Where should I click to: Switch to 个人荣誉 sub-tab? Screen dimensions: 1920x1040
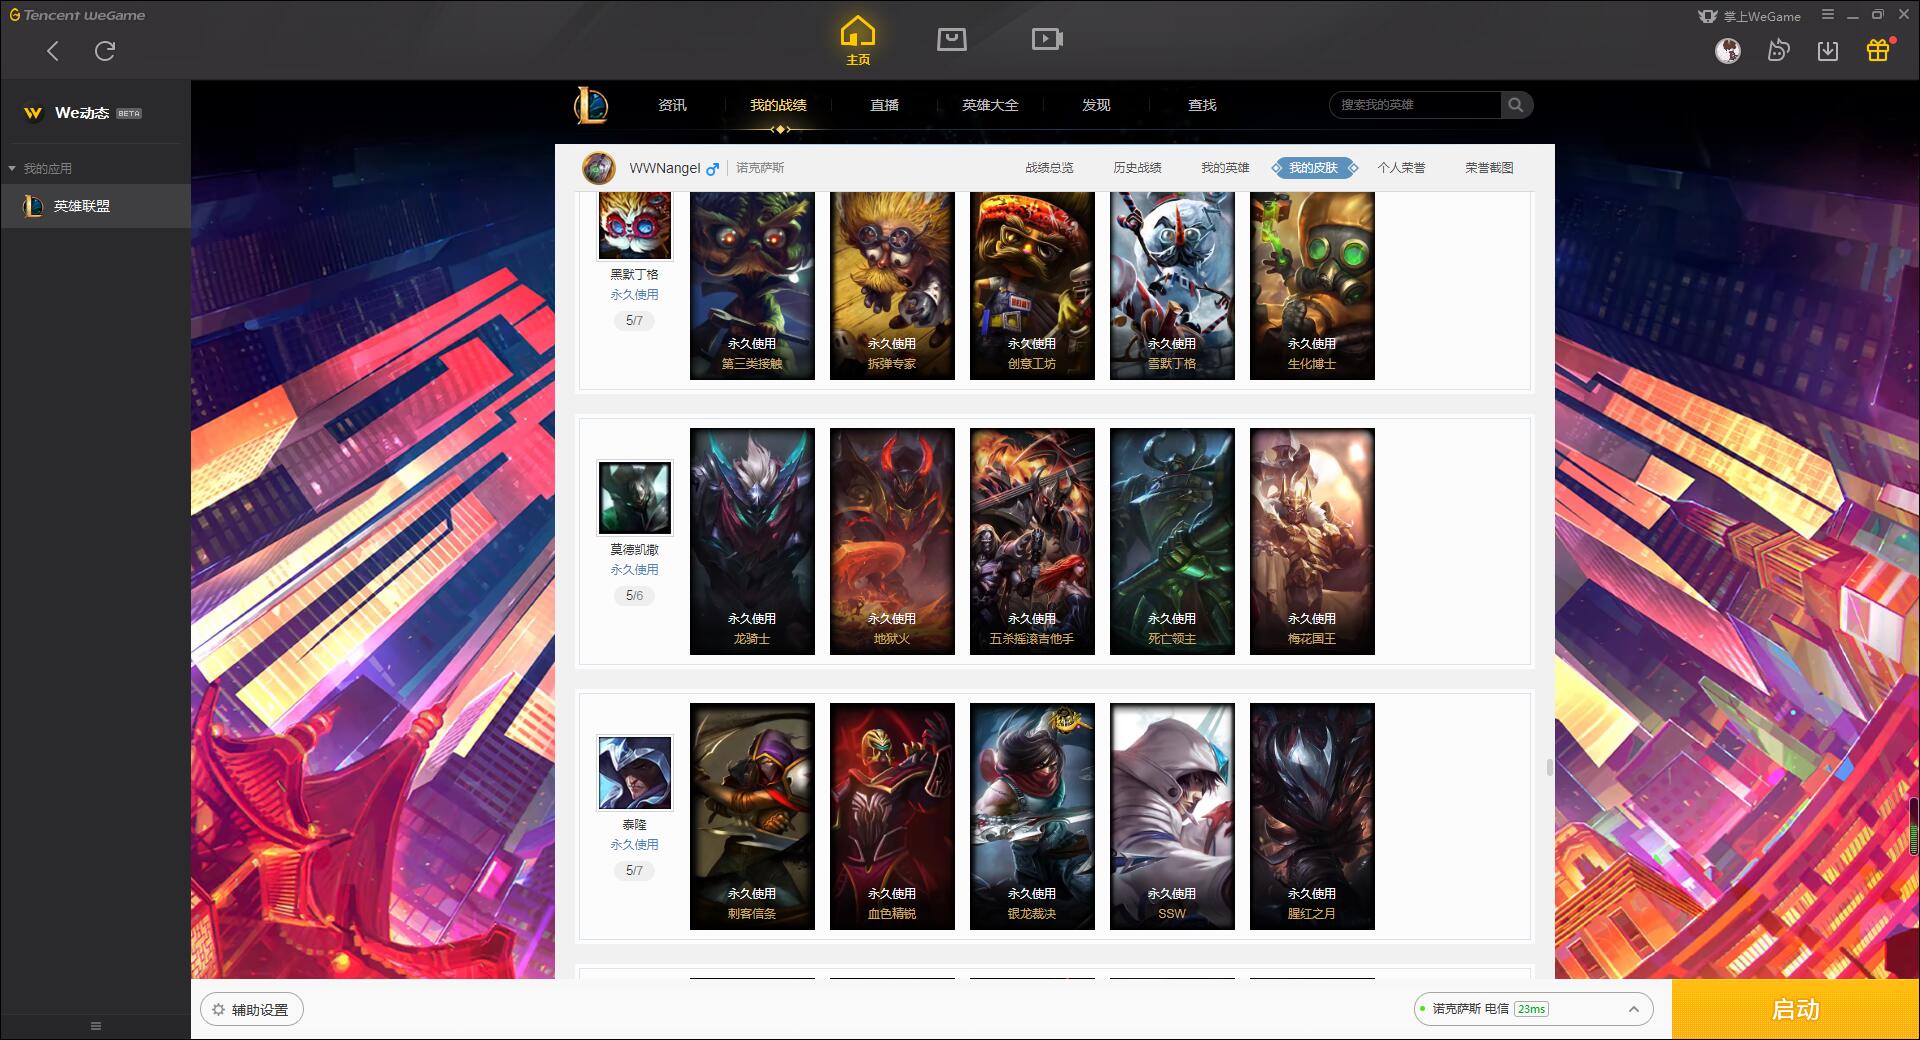pos(1401,168)
